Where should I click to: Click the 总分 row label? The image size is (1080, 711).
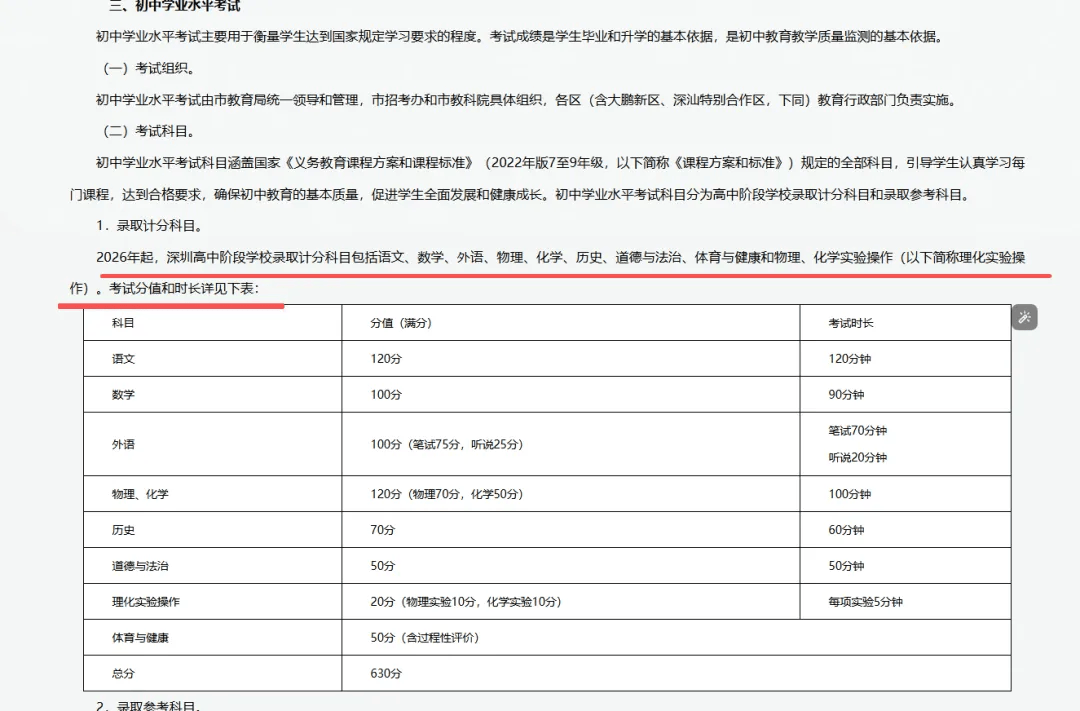(x=212, y=673)
